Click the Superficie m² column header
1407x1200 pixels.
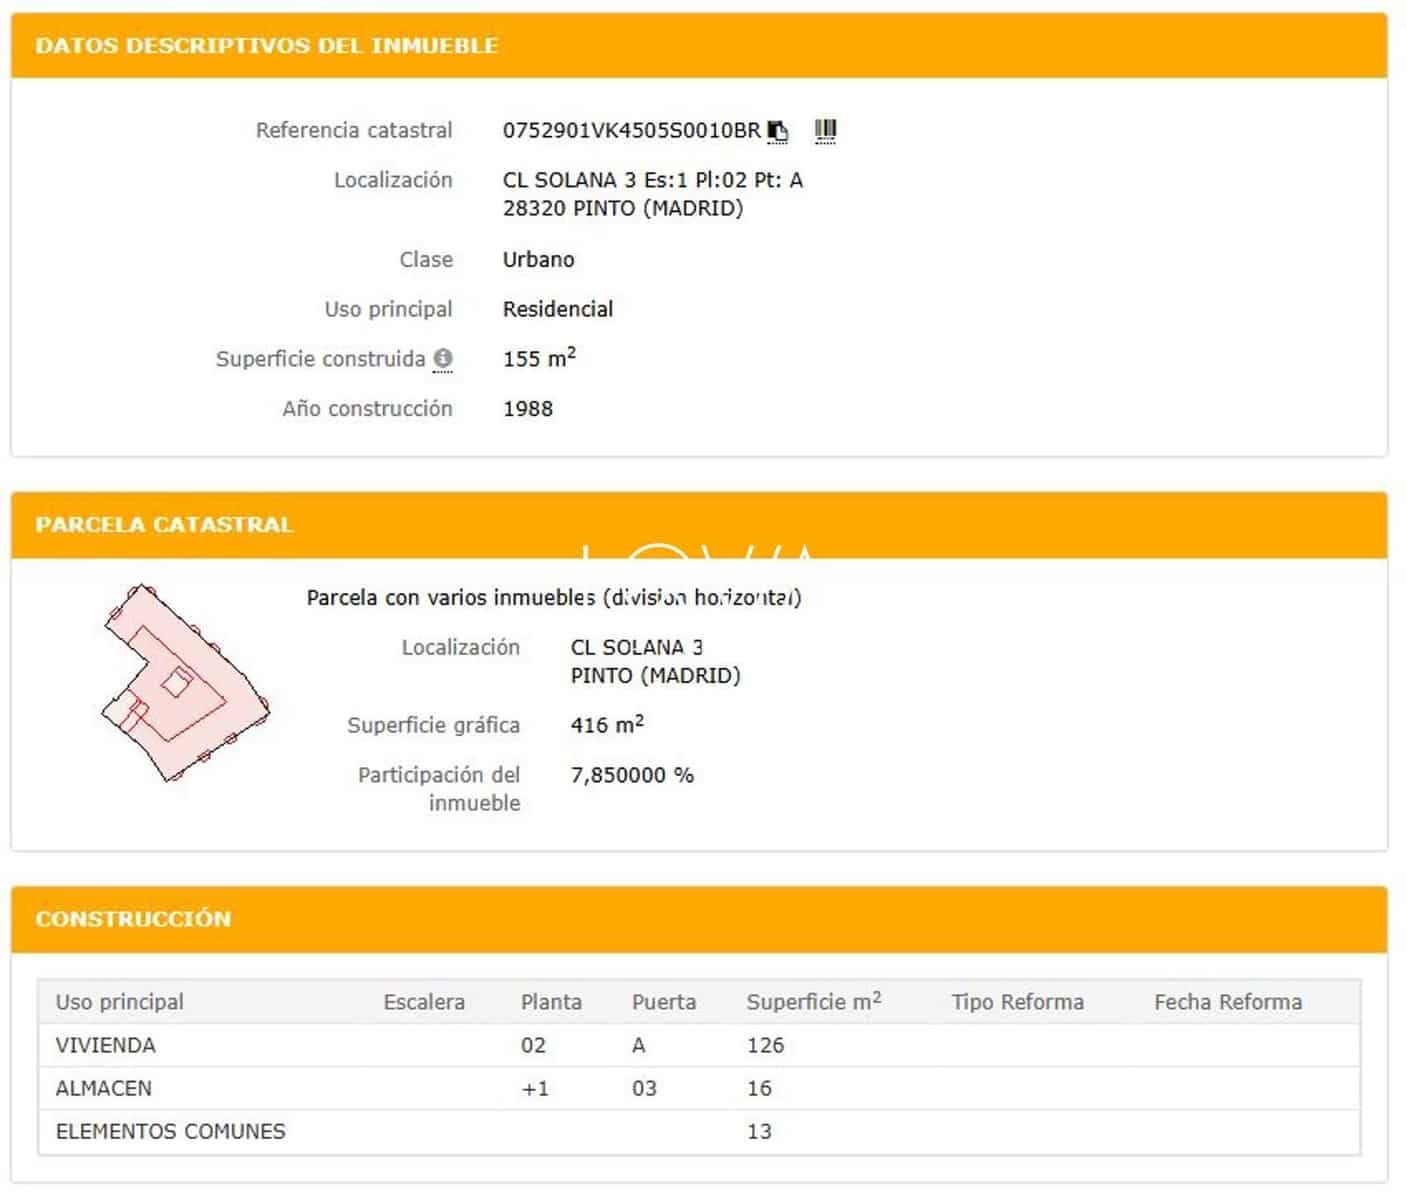point(813,1002)
